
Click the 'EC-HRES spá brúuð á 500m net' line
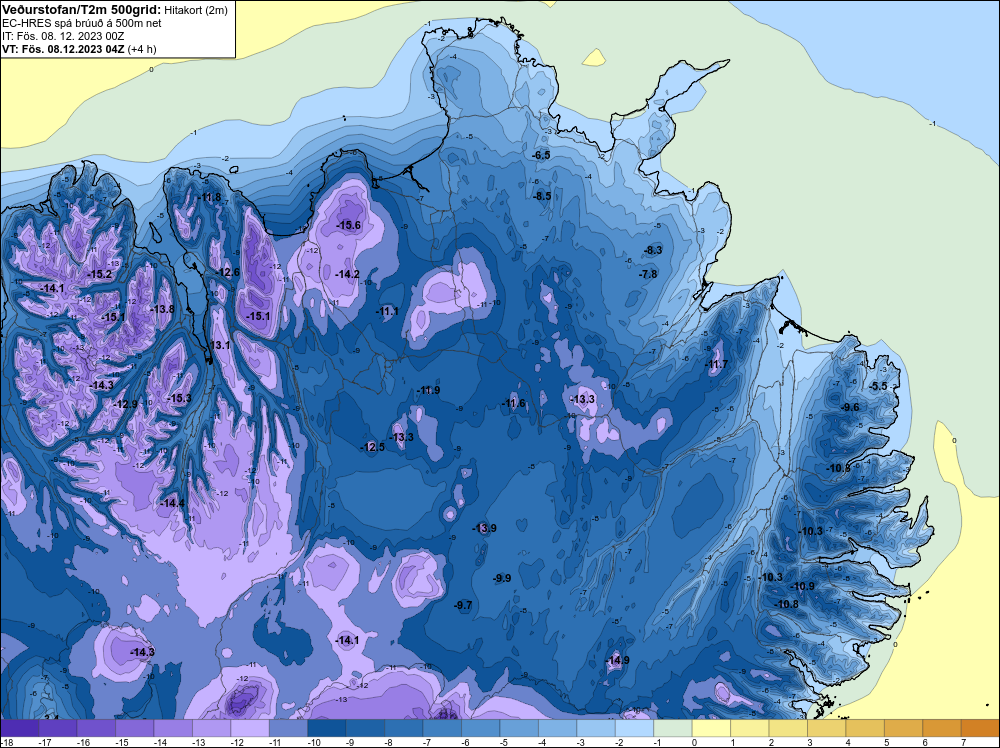point(82,23)
